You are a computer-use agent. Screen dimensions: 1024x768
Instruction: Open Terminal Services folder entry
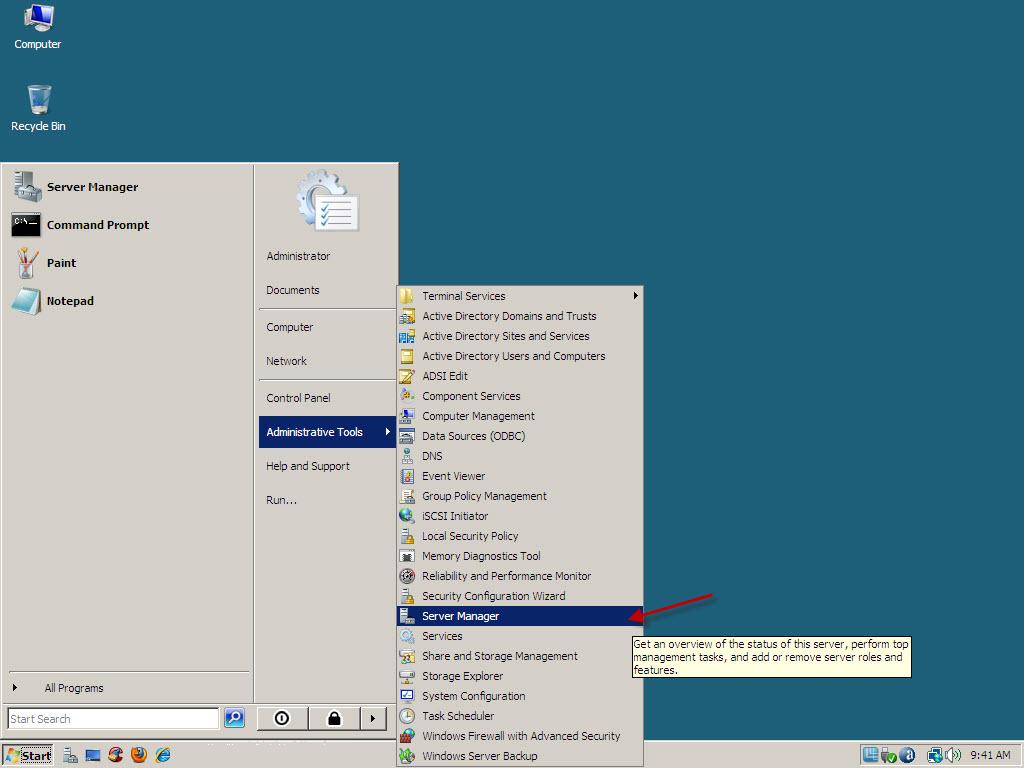(x=519, y=296)
